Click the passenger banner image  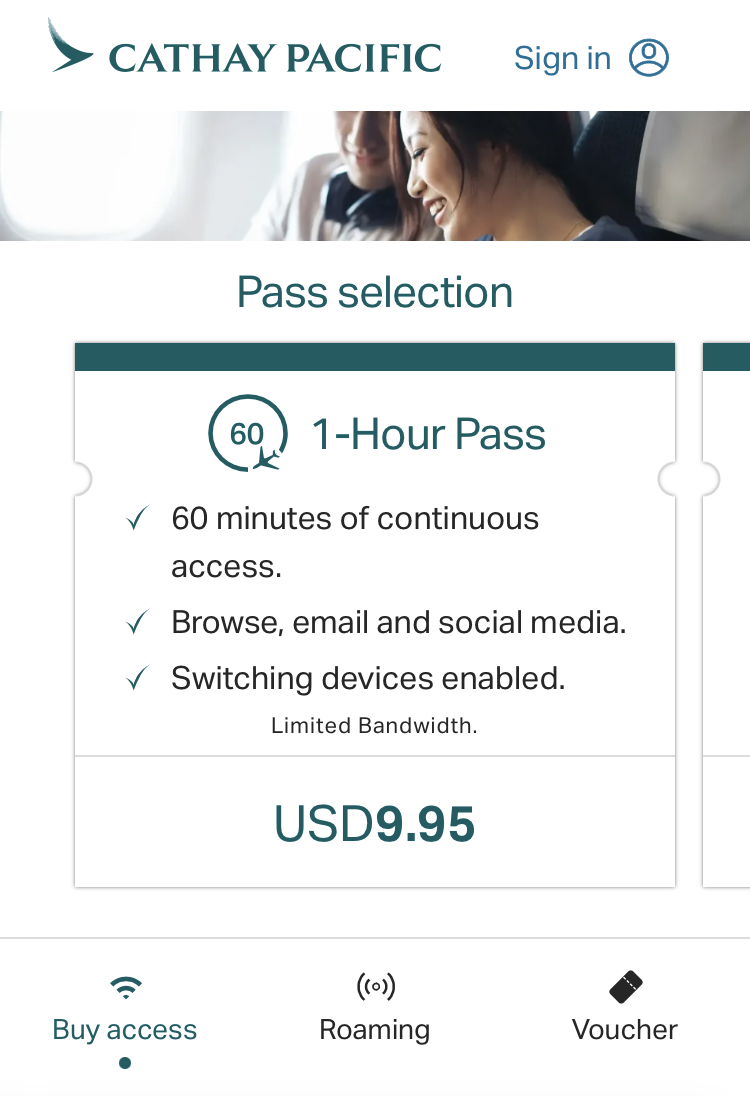(375, 176)
